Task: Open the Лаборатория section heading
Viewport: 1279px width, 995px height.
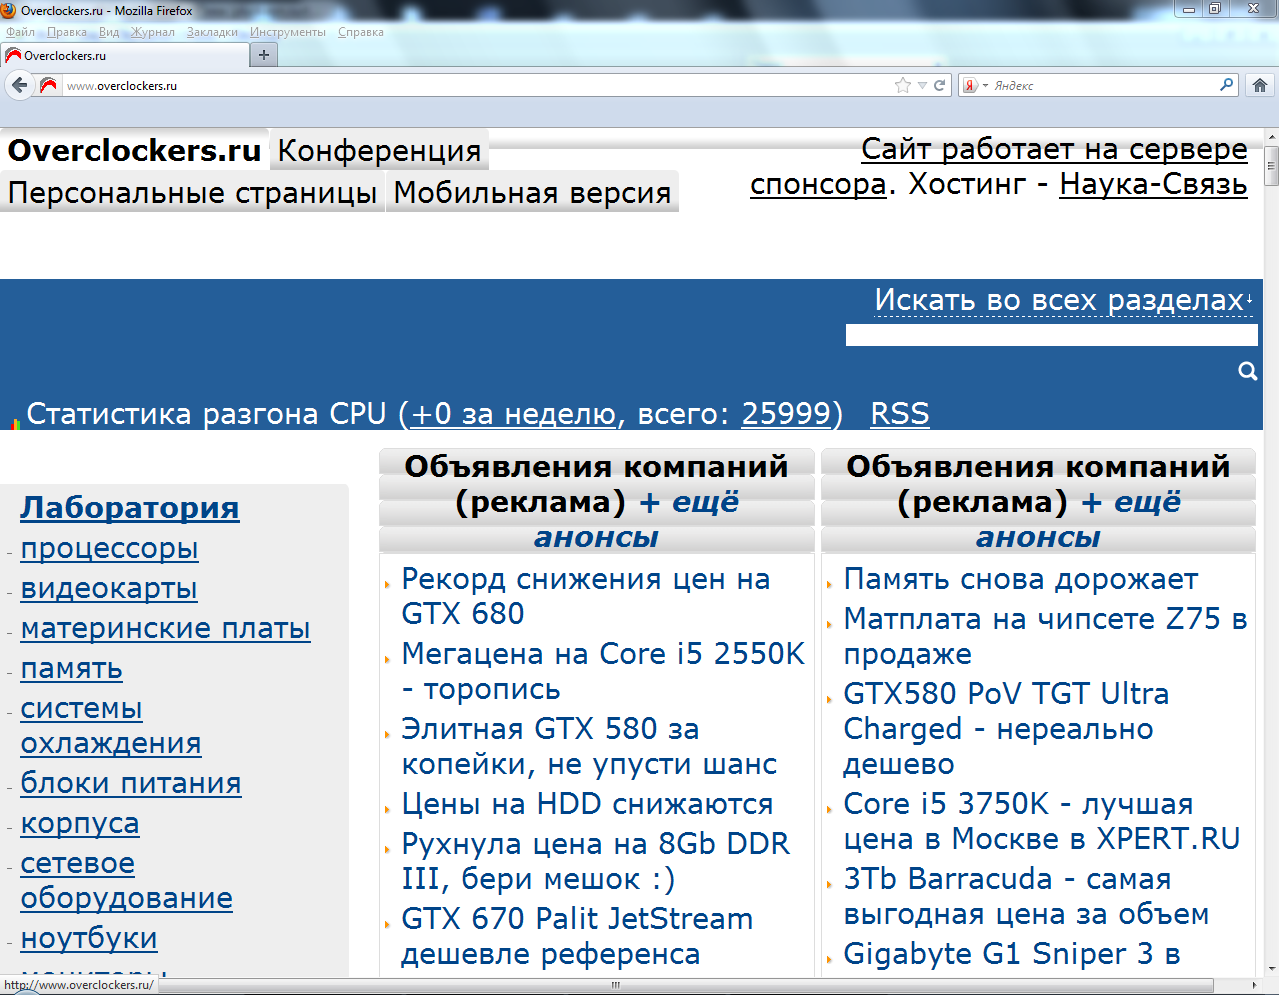Action: [x=130, y=507]
